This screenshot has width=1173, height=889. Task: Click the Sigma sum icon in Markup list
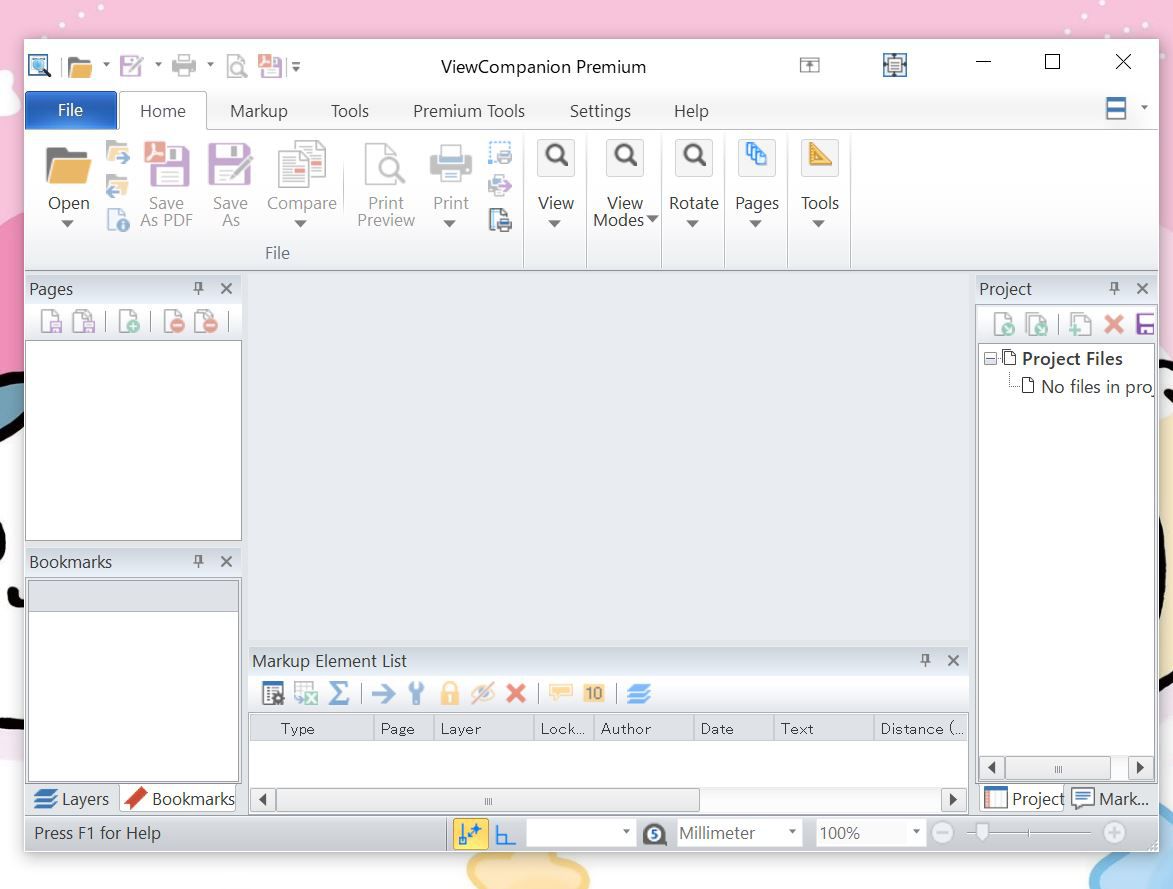coord(339,693)
